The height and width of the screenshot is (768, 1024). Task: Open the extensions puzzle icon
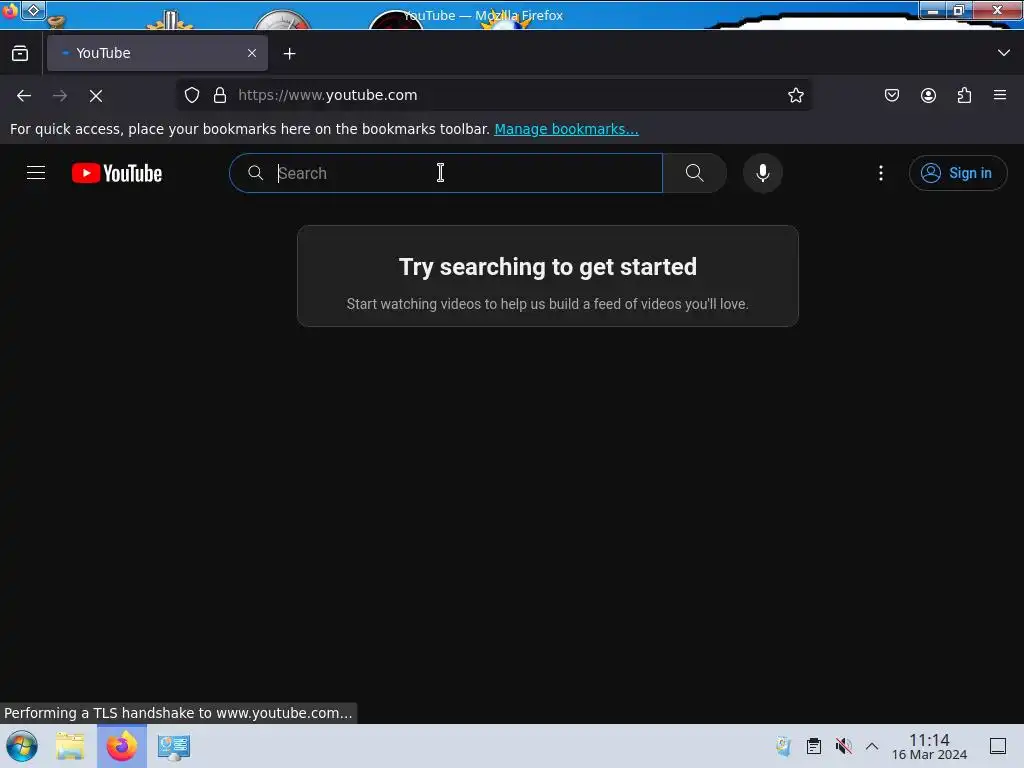[x=964, y=95]
